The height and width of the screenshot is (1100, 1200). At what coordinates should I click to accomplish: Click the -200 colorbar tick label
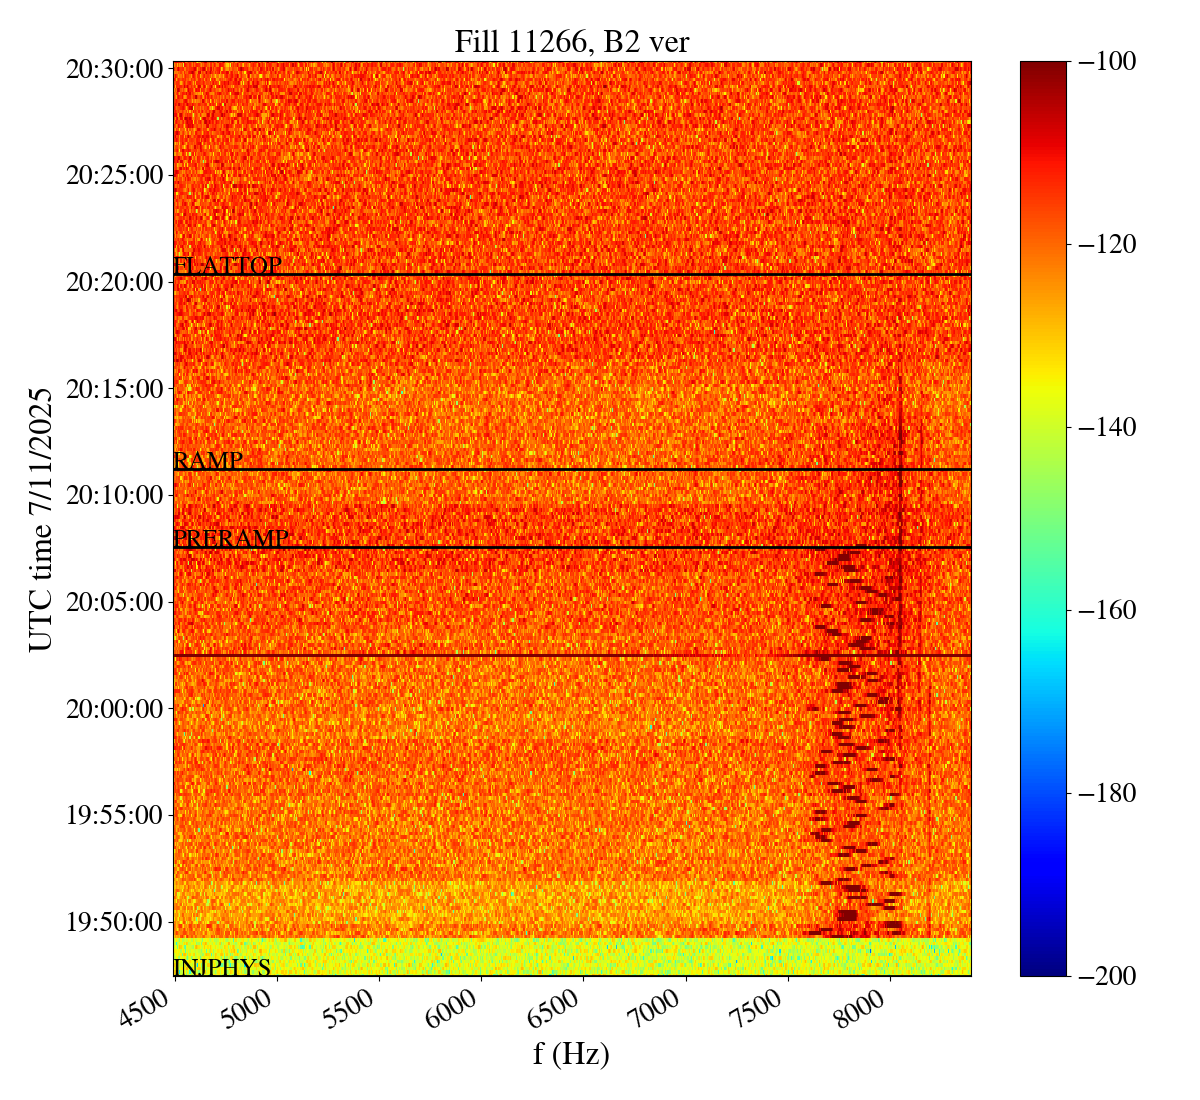[x=1106, y=976]
